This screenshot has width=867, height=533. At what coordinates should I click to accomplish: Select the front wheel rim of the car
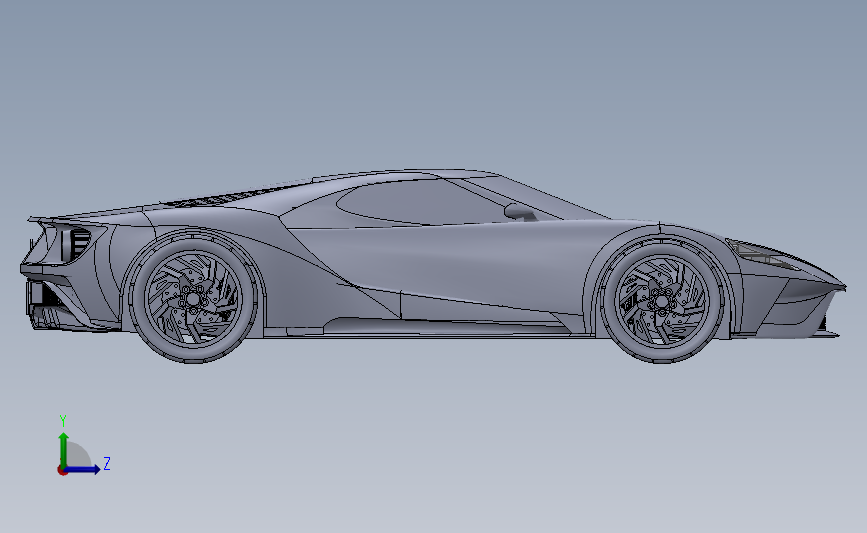[661, 301]
